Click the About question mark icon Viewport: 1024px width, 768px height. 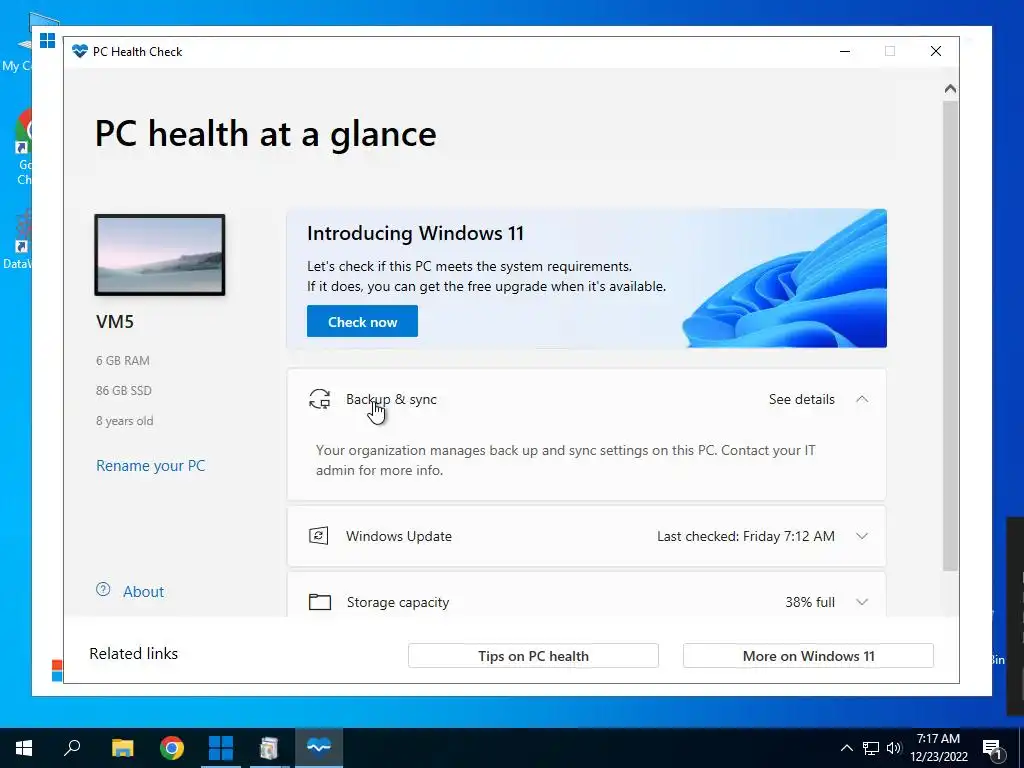[x=103, y=590]
